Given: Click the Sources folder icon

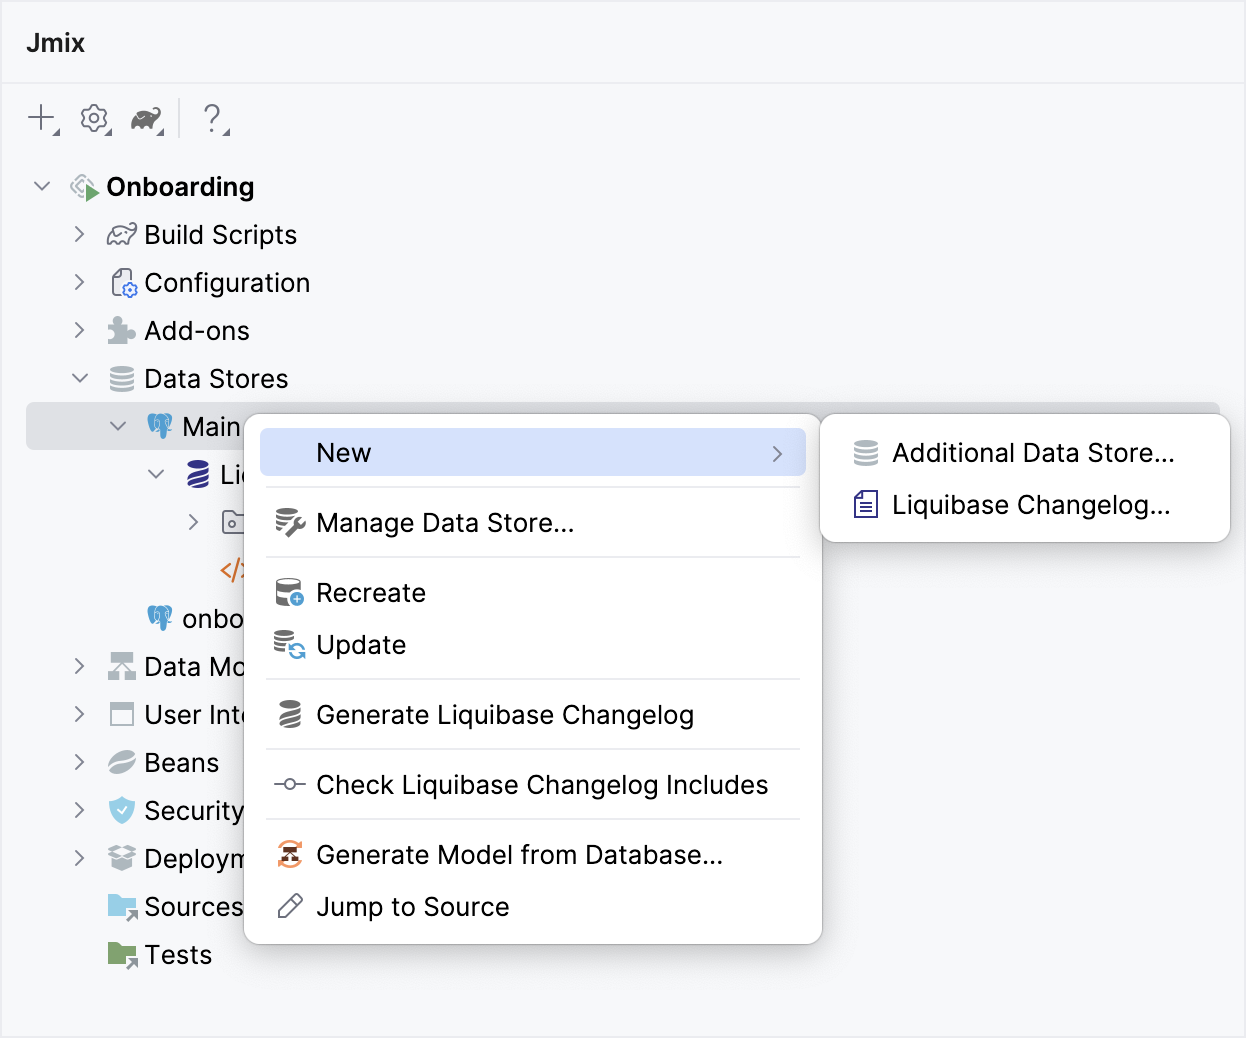Looking at the screenshot, I should (x=122, y=907).
